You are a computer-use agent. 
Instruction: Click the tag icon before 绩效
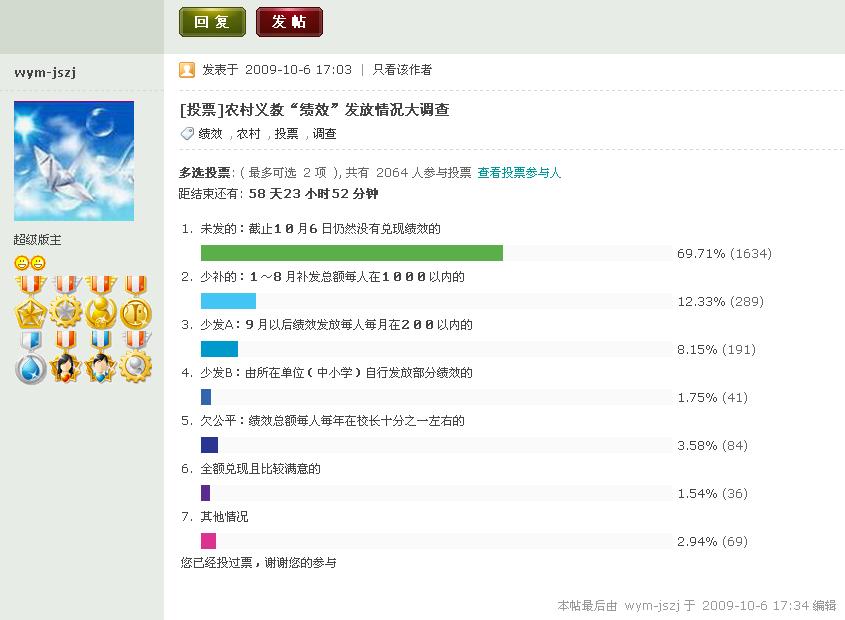coord(187,134)
